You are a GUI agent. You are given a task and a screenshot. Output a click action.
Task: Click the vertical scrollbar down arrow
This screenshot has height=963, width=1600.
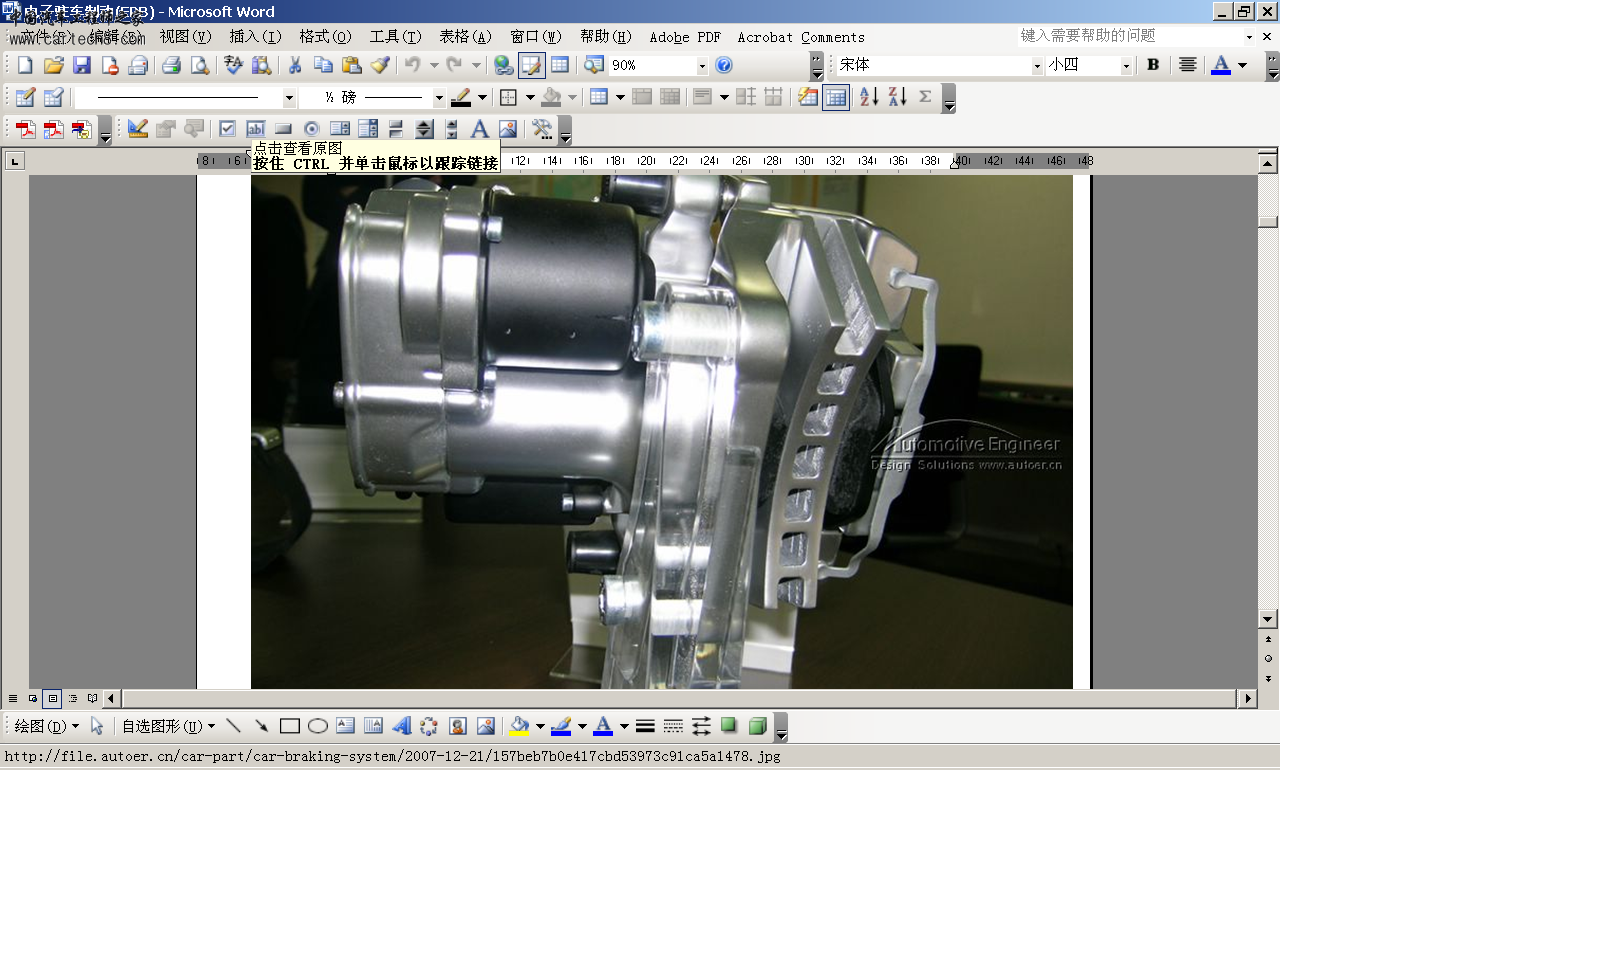(1268, 619)
